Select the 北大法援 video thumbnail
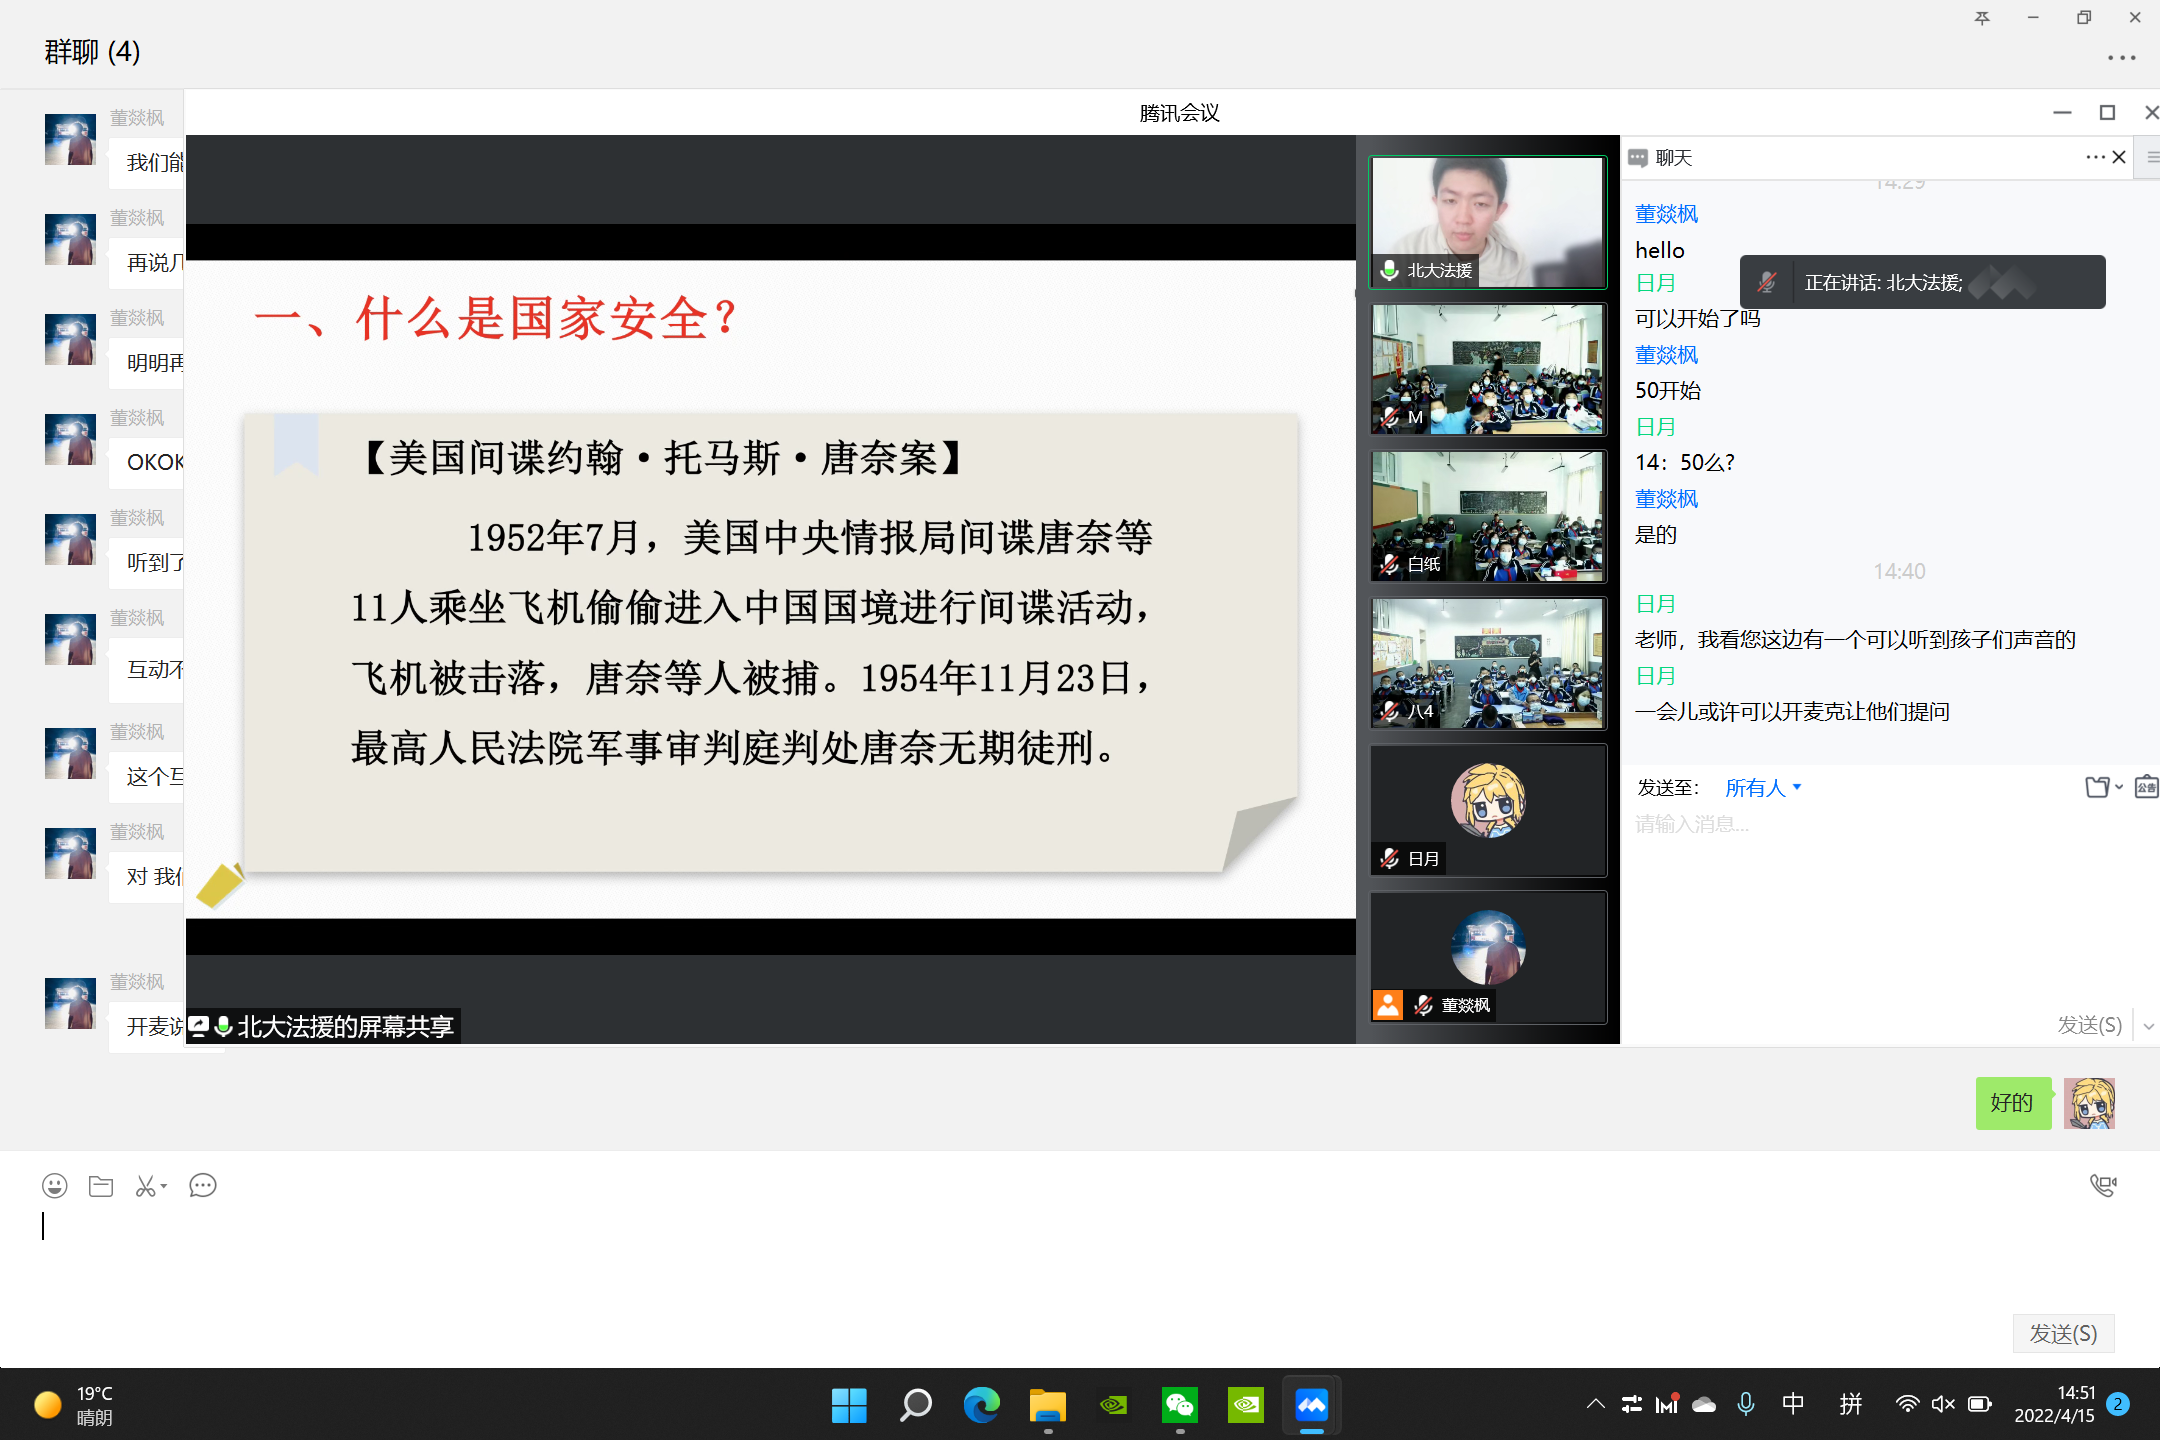Screen dimensions: 2160x1440 (1488, 222)
